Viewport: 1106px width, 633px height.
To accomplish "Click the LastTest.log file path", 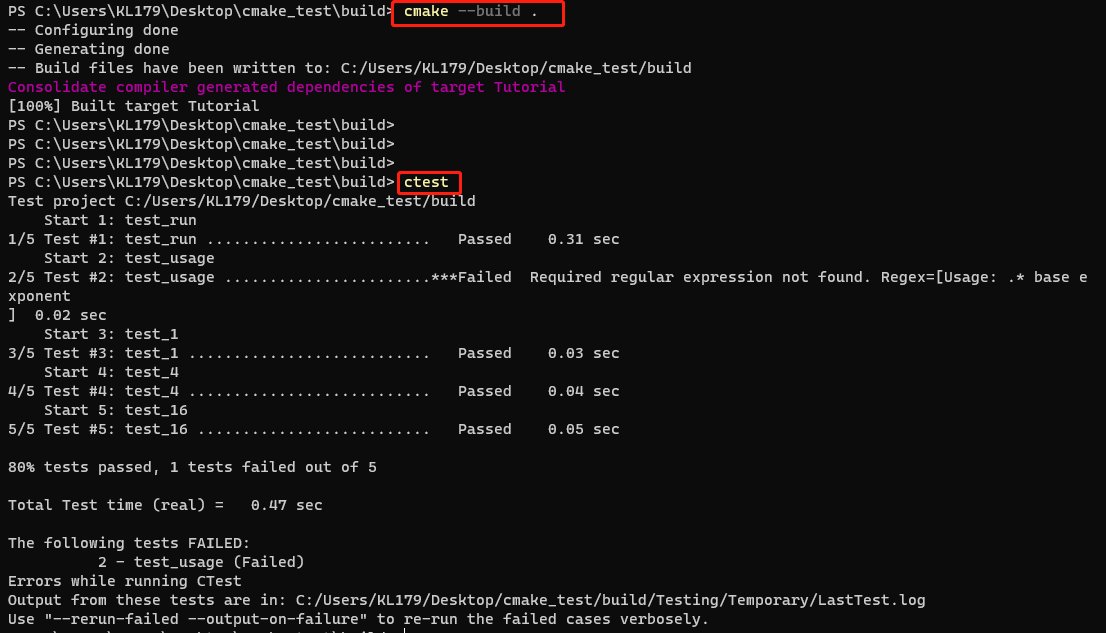I will (610, 601).
